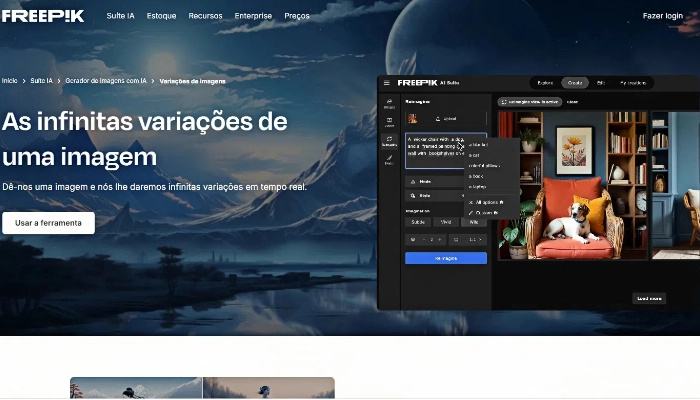This screenshot has width=700, height=400.
Task: Decrease the image count with the minus
Action: (424, 240)
